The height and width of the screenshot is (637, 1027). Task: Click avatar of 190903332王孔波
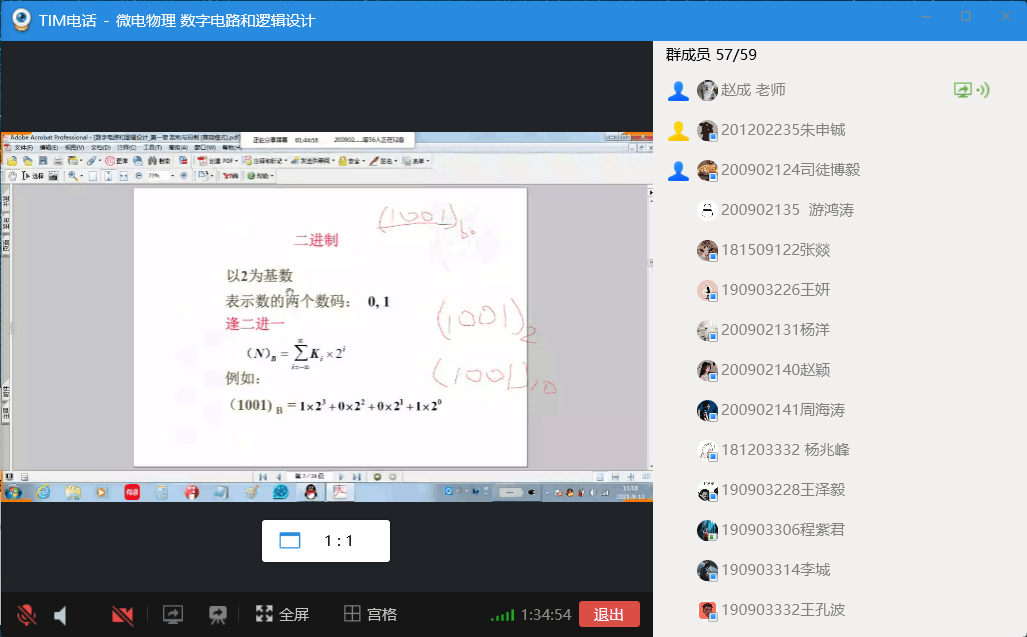tap(707, 610)
